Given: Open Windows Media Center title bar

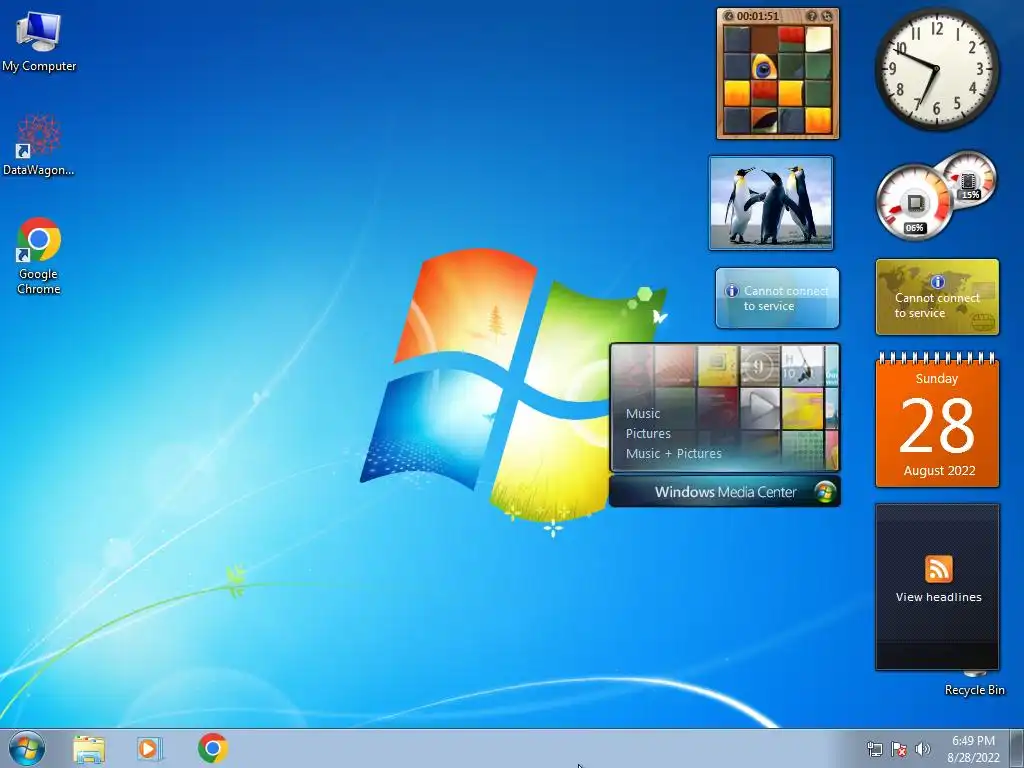Looking at the screenshot, I should [725, 492].
